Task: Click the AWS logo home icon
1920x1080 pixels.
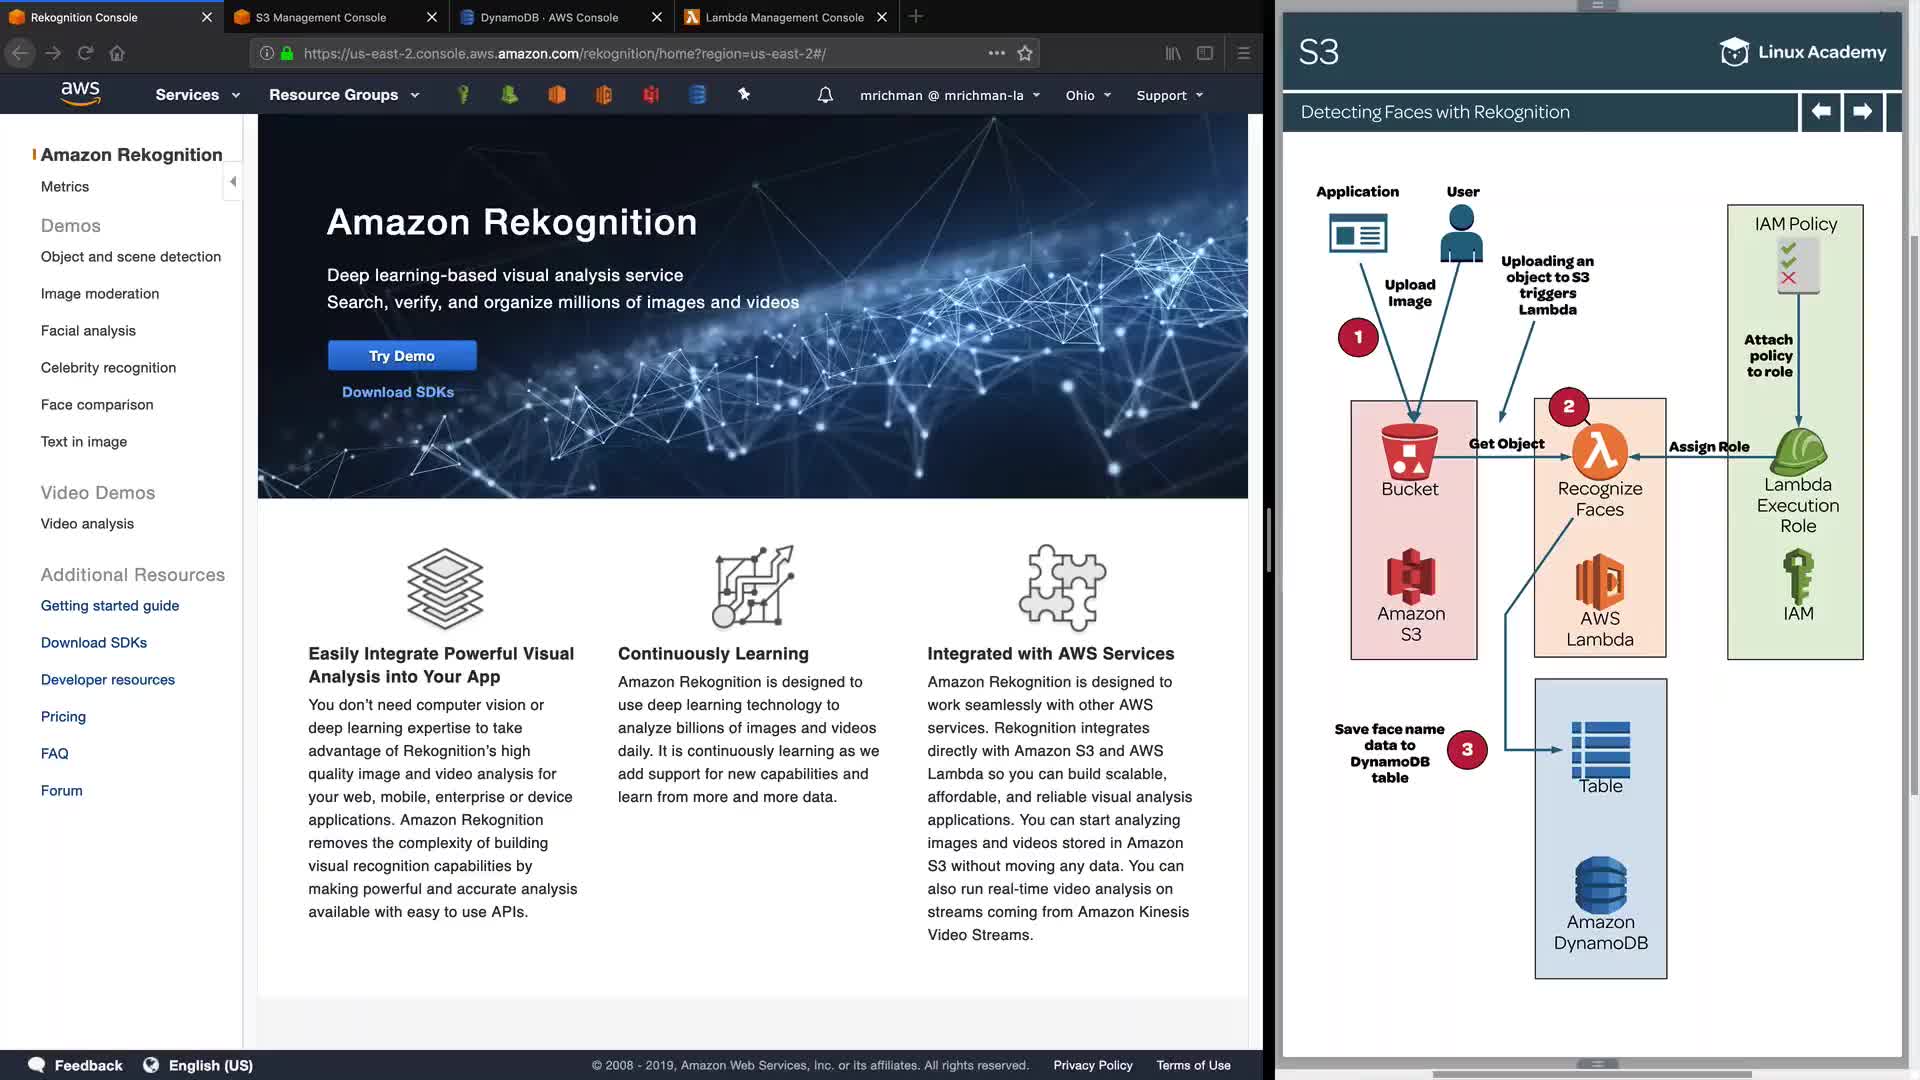Action: pyautogui.click(x=80, y=94)
